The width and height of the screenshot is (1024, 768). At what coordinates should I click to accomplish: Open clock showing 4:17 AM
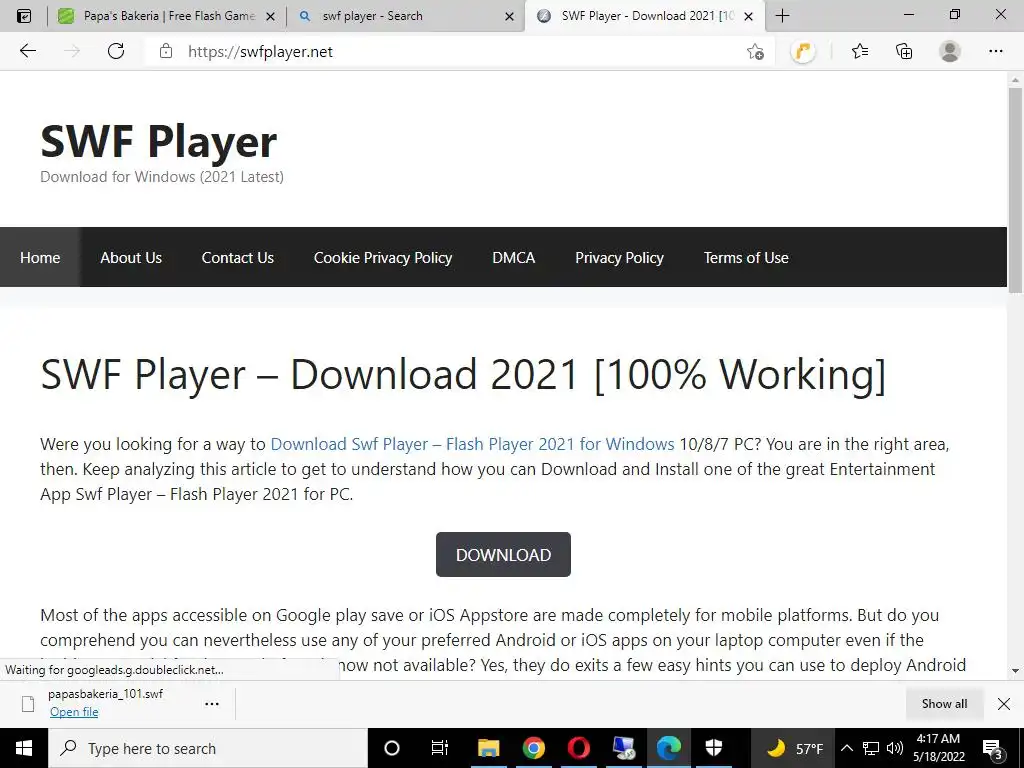[938, 748]
